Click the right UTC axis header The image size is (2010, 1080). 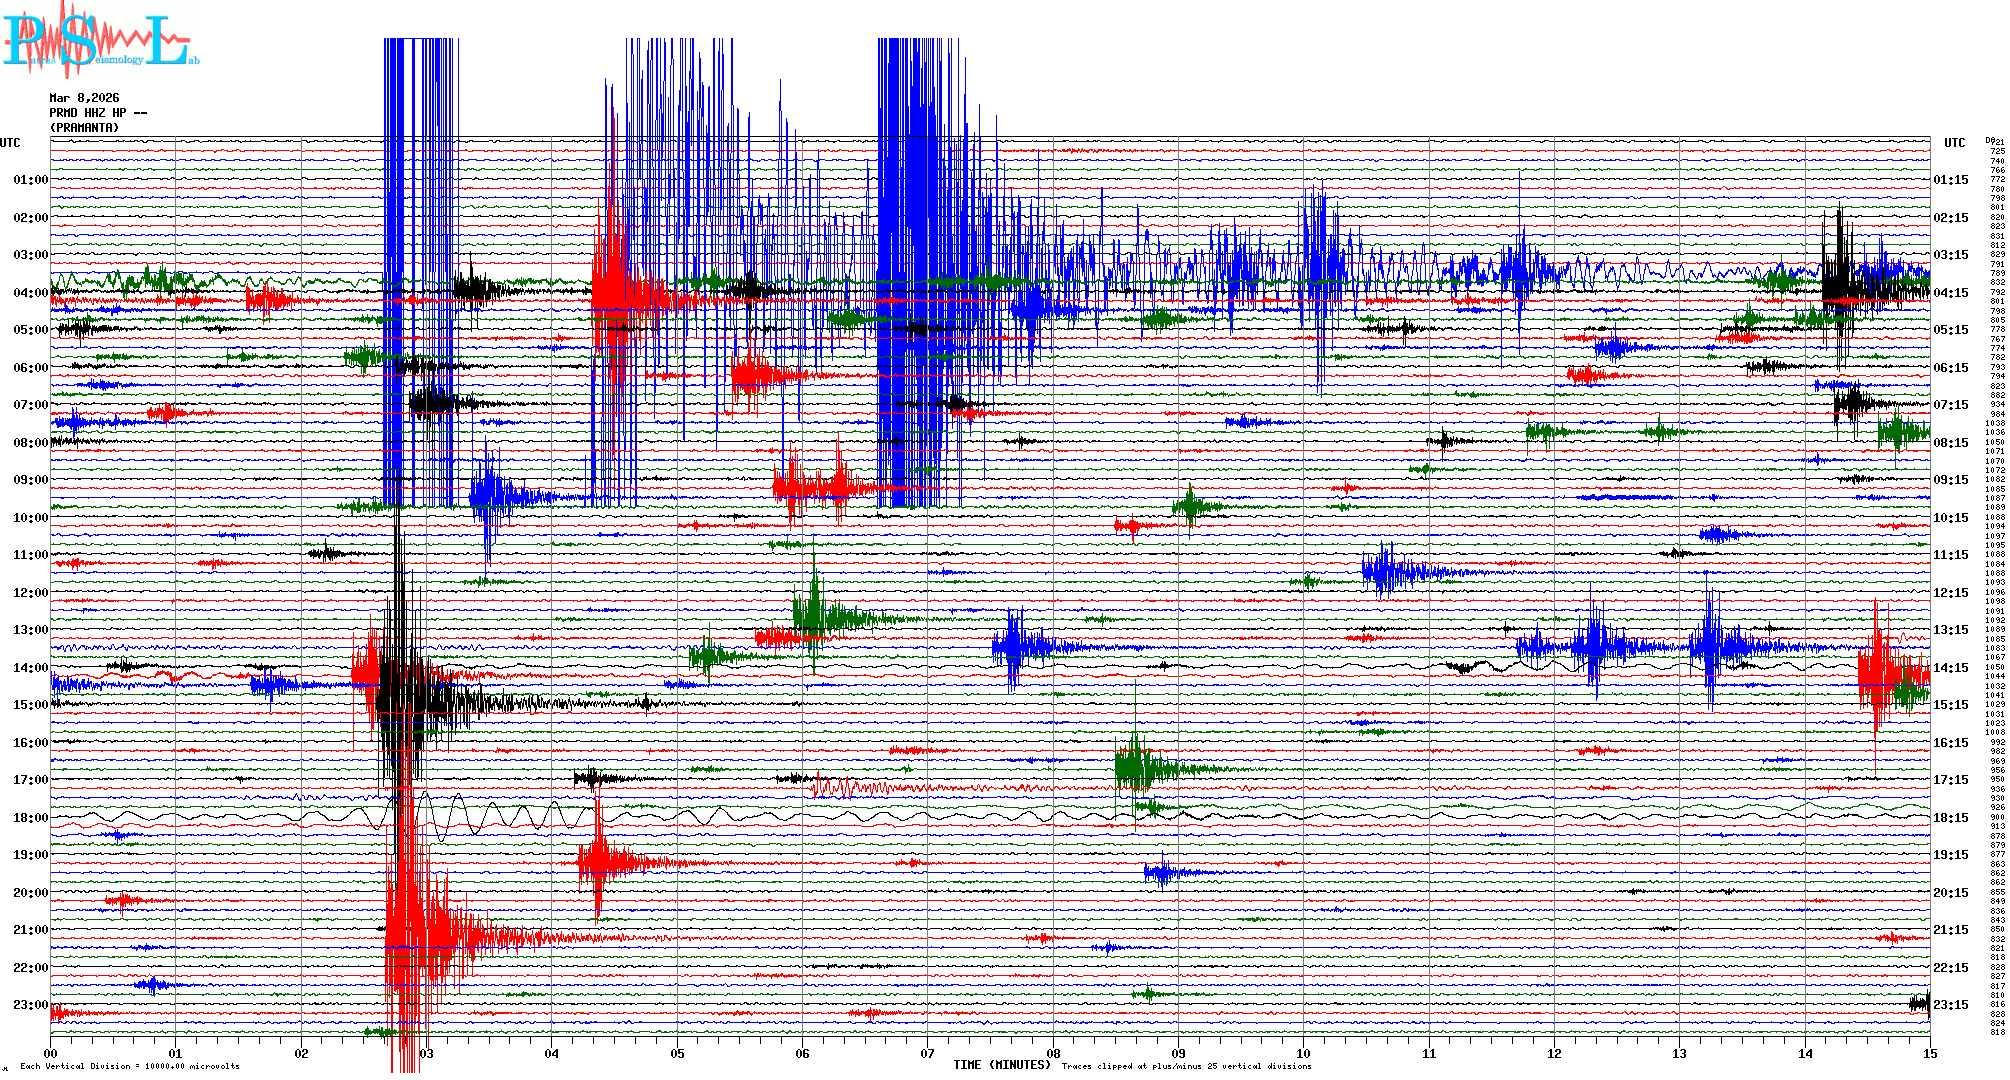click(x=1954, y=143)
